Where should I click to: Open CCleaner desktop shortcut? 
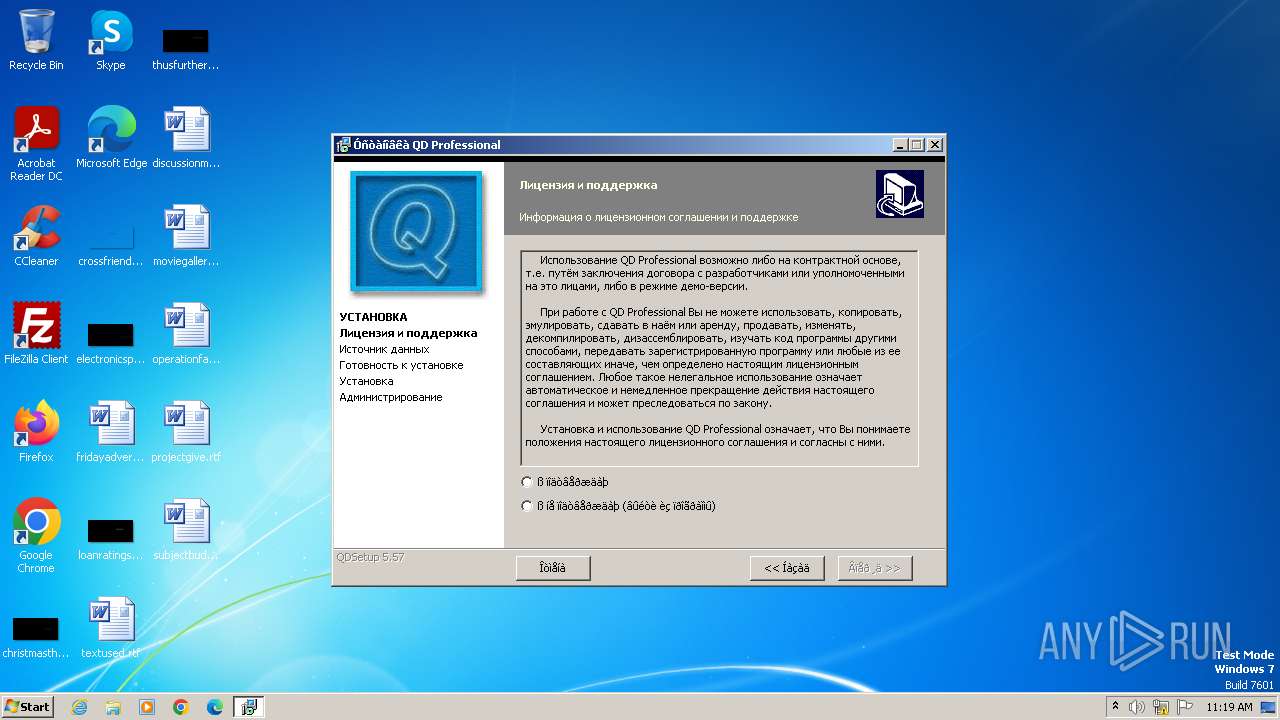(x=36, y=236)
